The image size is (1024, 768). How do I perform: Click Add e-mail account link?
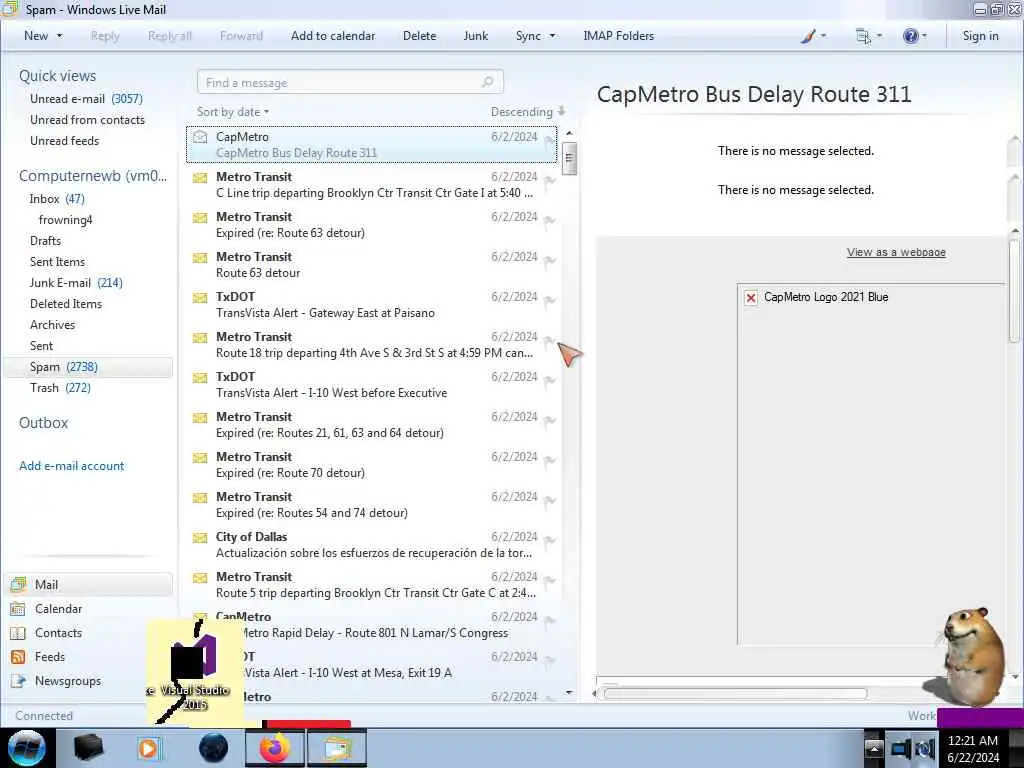point(71,466)
